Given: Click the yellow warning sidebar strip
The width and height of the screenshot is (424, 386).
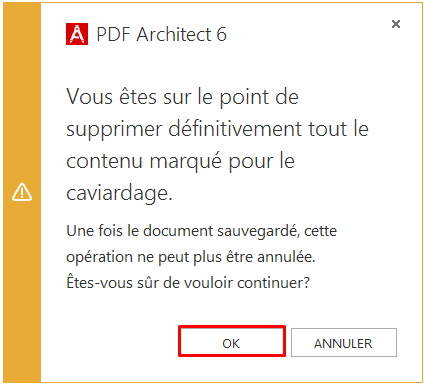Looking at the screenshot, I should tap(22, 193).
